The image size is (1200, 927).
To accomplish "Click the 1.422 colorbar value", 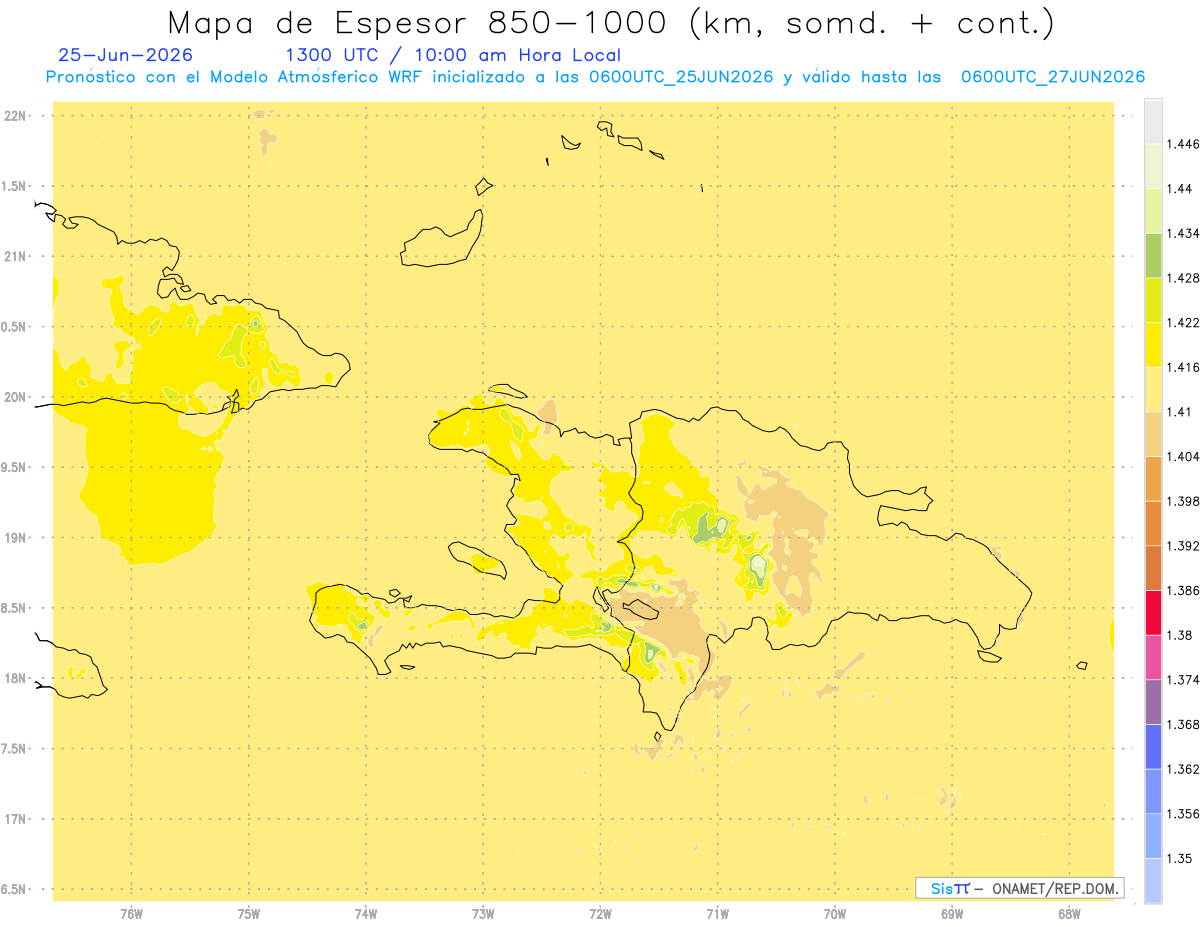I will tap(1184, 323).
